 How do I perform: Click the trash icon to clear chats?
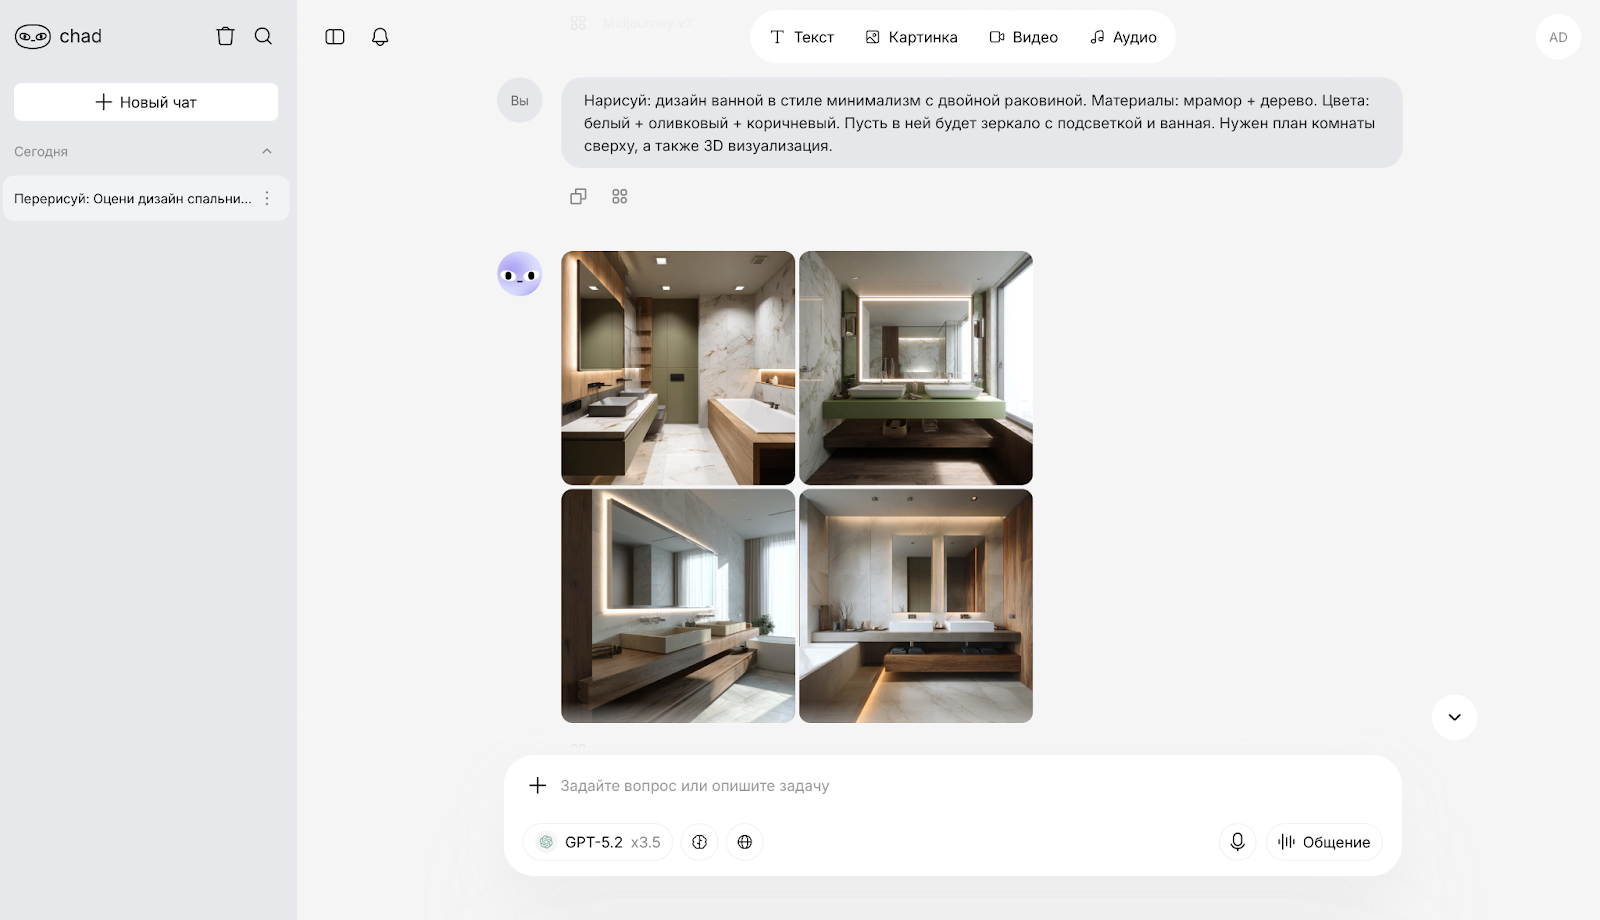225,36
